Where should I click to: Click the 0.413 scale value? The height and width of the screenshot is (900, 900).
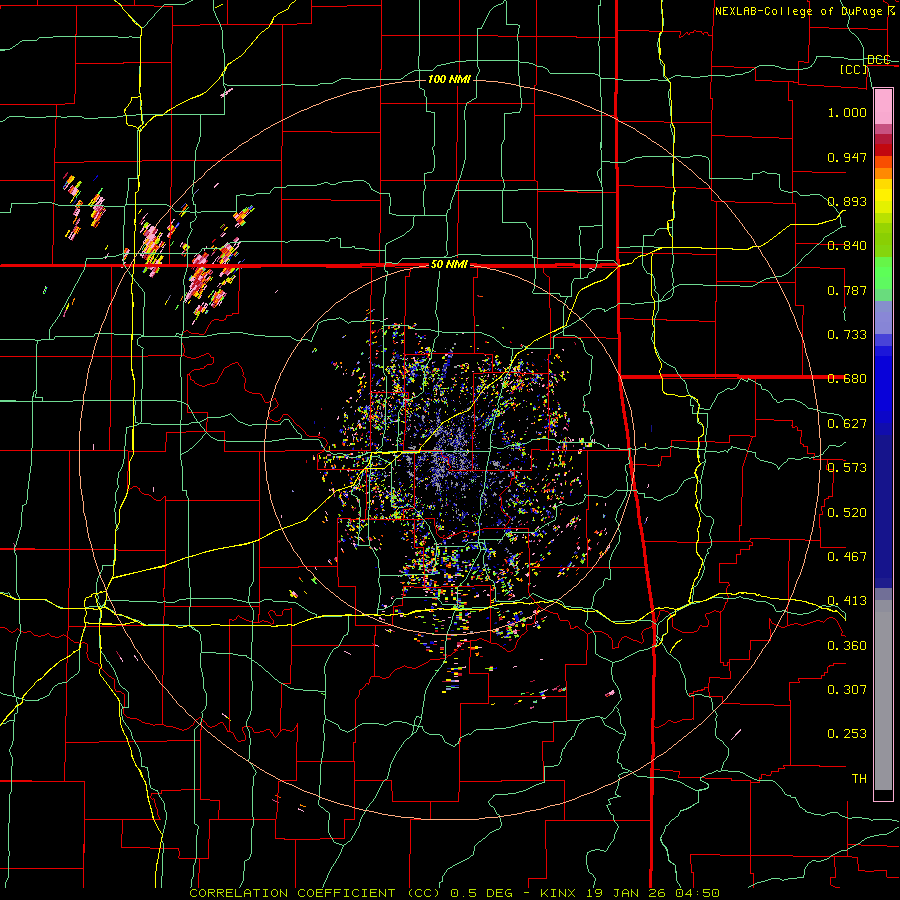[847, 601]
